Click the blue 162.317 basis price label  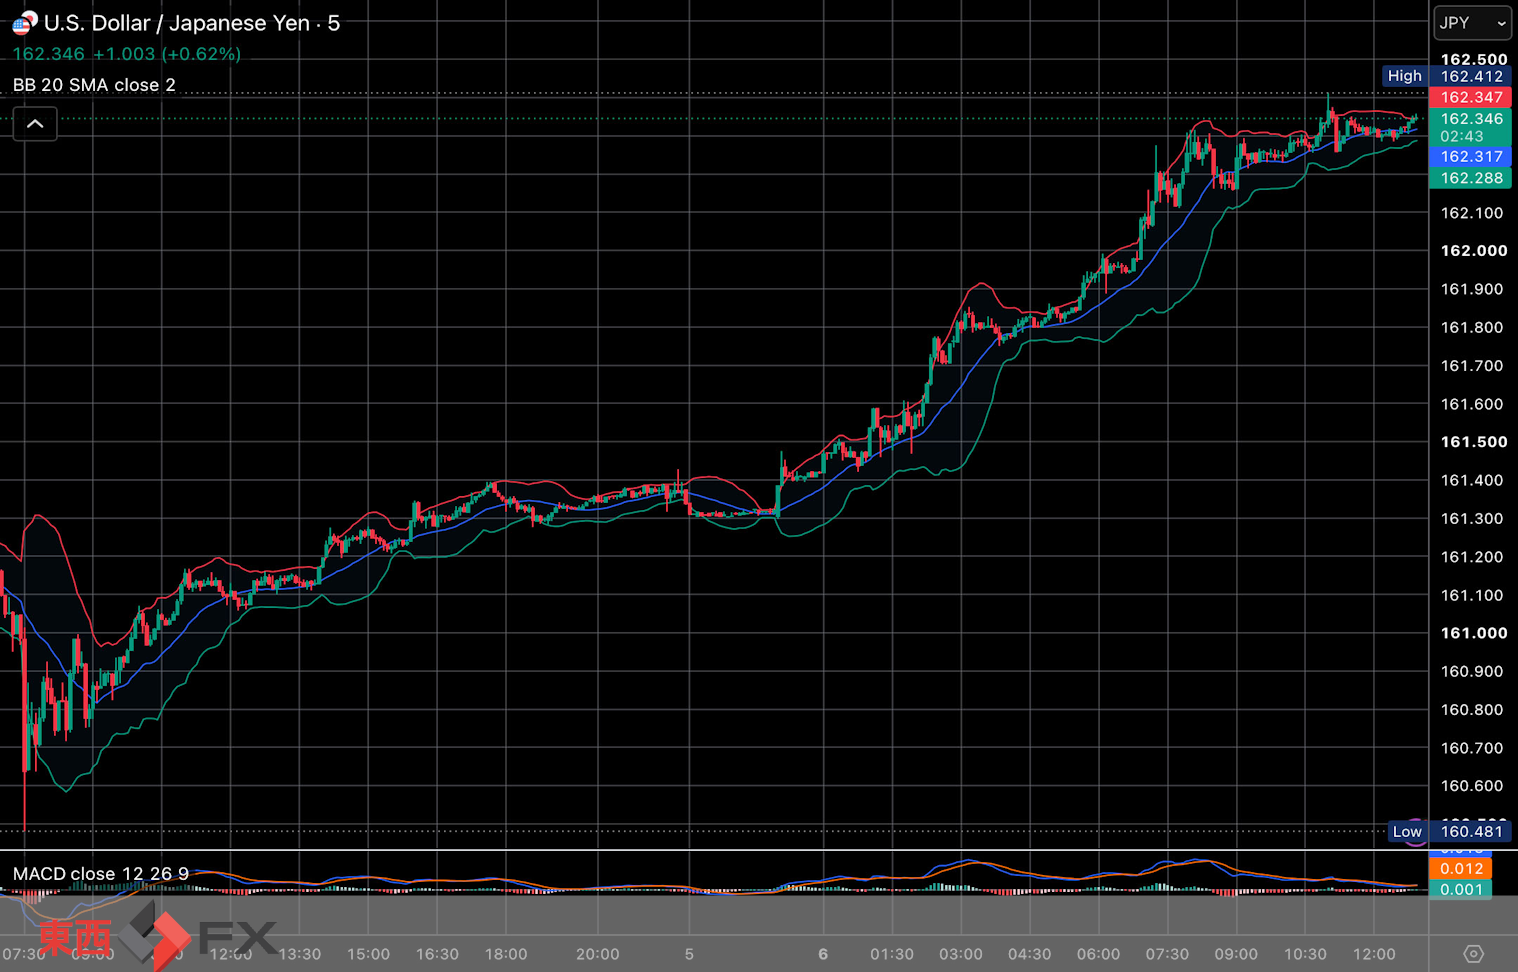point(1470,156)
